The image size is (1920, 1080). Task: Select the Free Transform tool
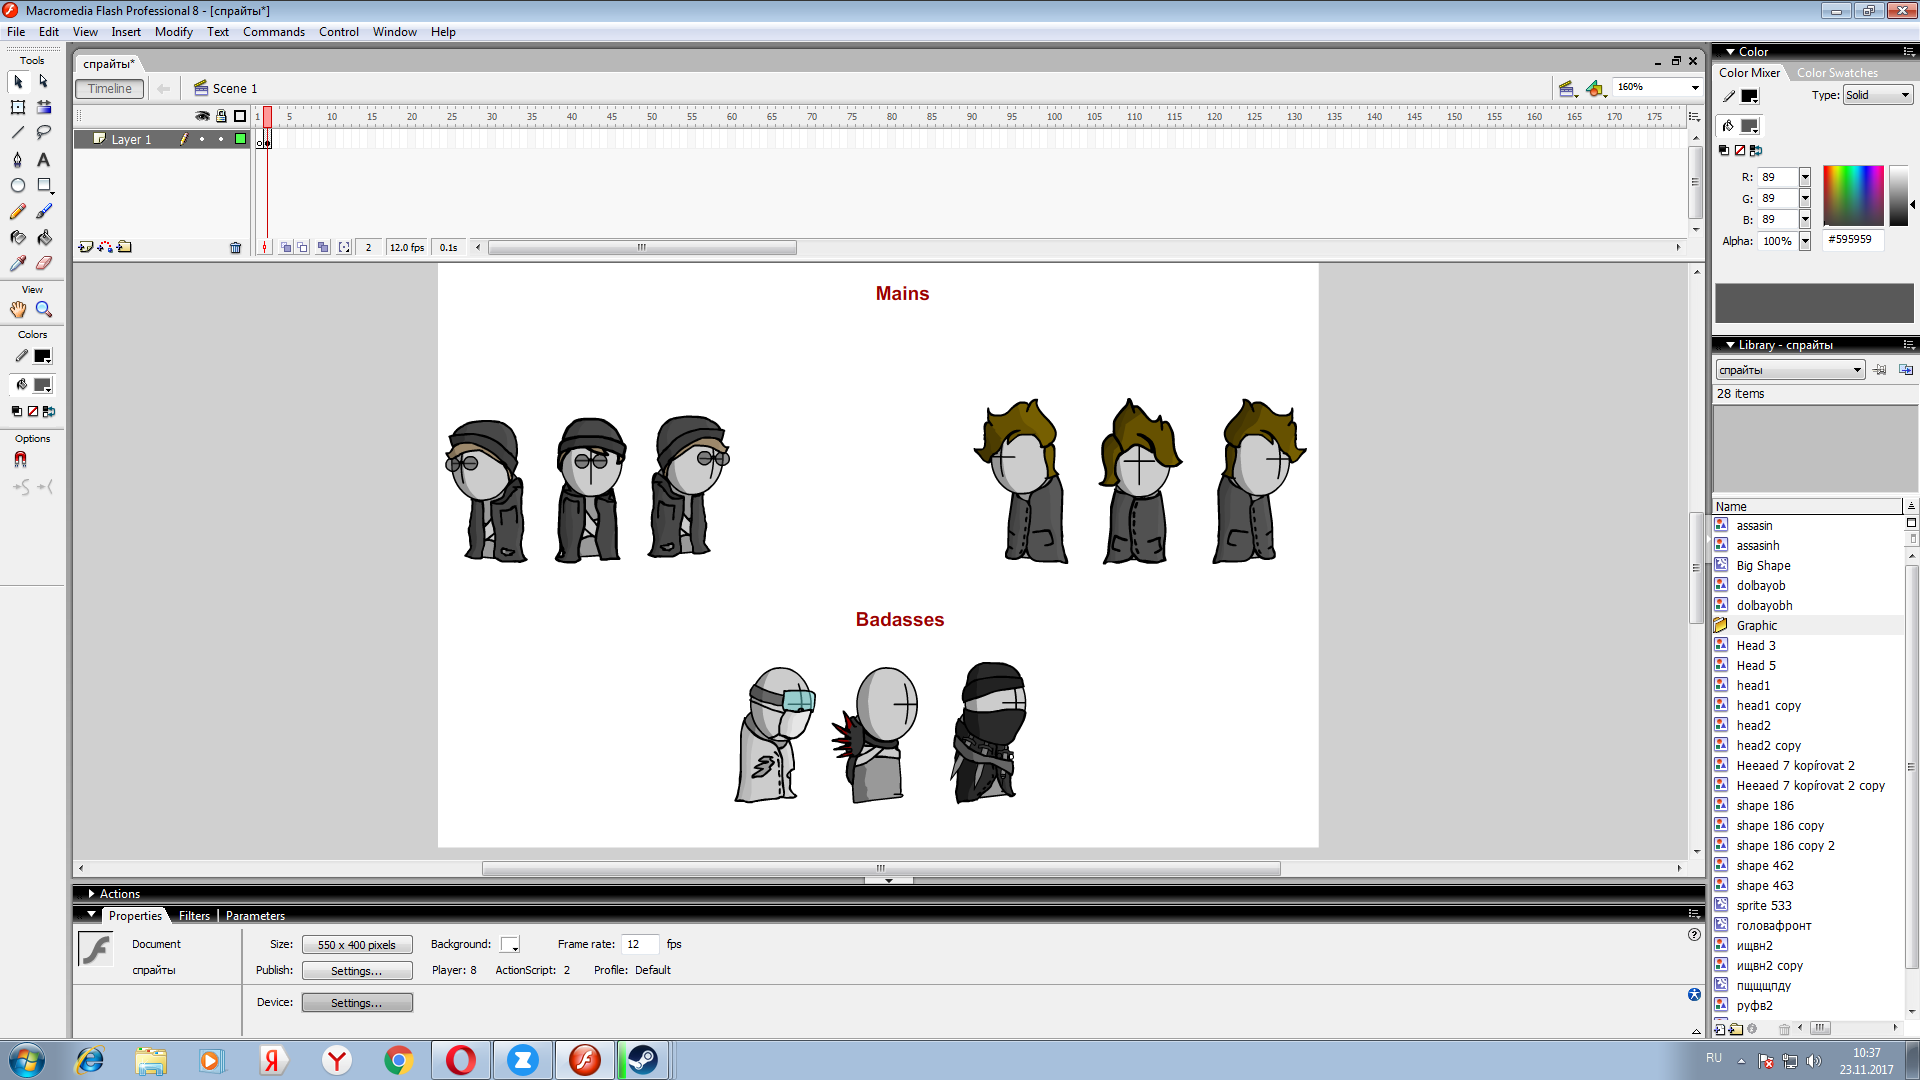(18, 107)
